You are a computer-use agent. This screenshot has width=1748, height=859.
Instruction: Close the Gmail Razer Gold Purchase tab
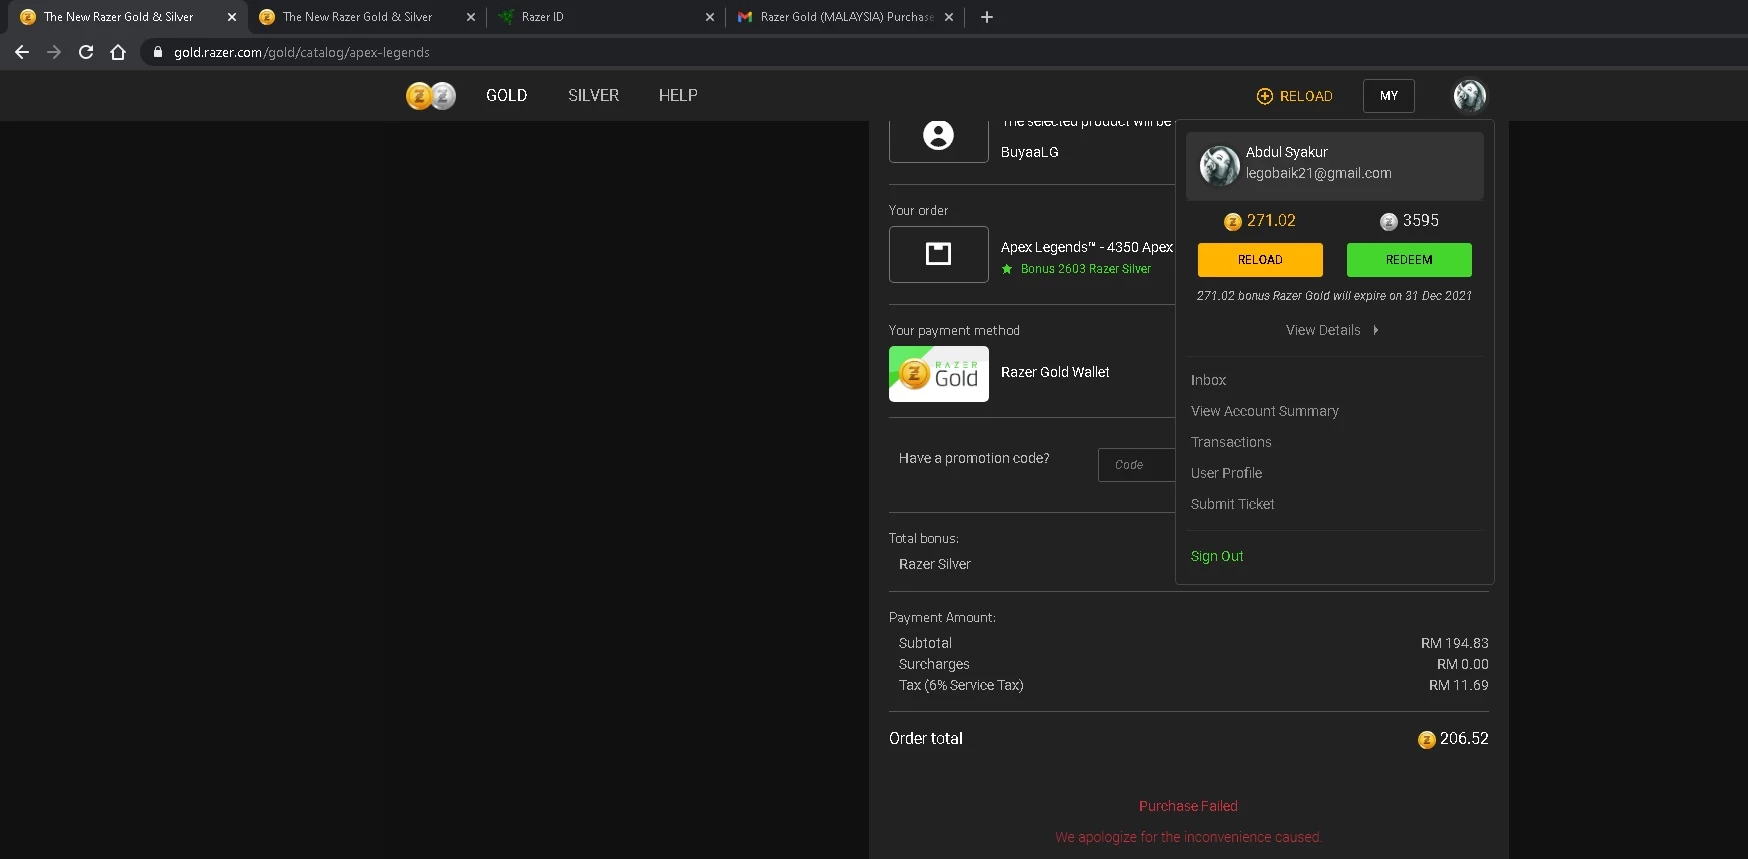[x=949, y=17]
